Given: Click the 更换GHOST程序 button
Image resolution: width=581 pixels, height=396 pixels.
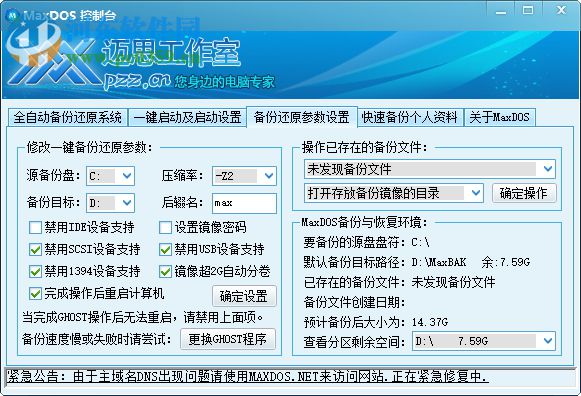Looking at the screenshot, I should 228,339.
